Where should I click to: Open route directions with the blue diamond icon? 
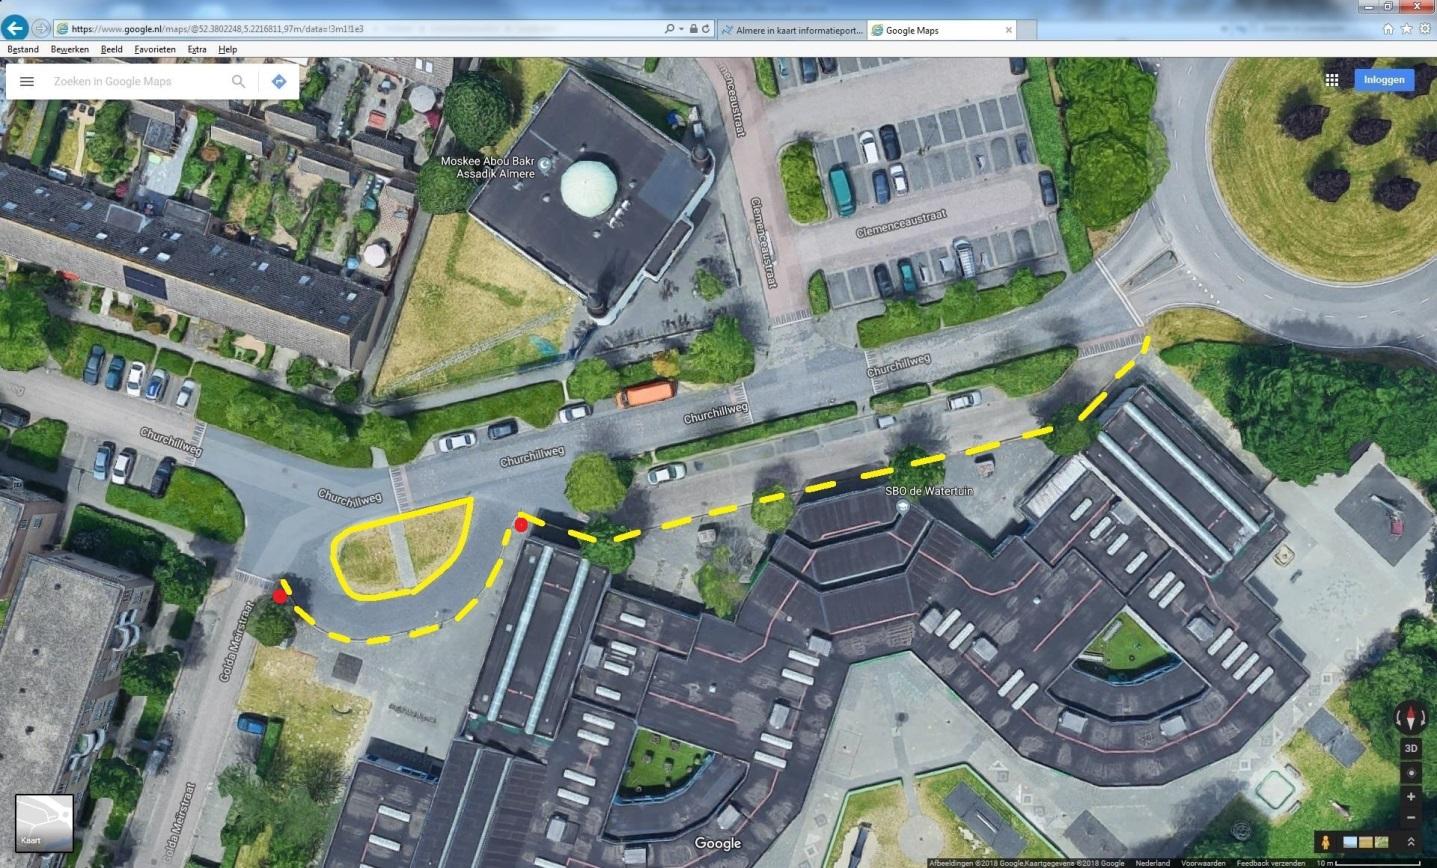[279, 82]
